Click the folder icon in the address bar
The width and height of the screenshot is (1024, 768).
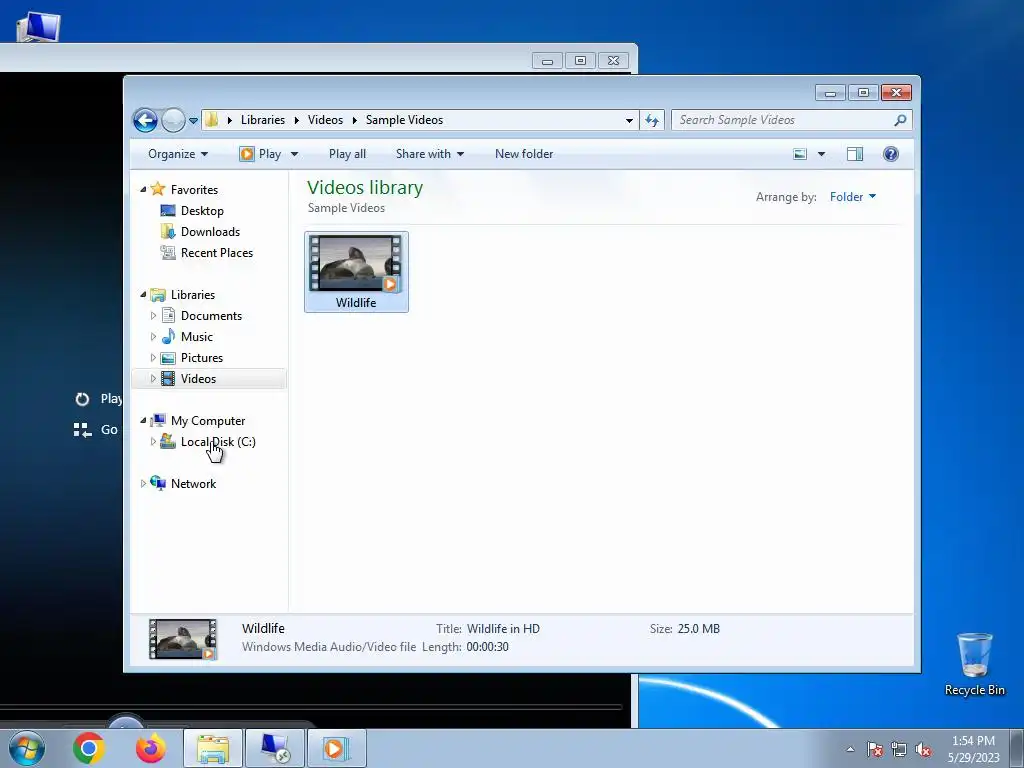(212, 120)
